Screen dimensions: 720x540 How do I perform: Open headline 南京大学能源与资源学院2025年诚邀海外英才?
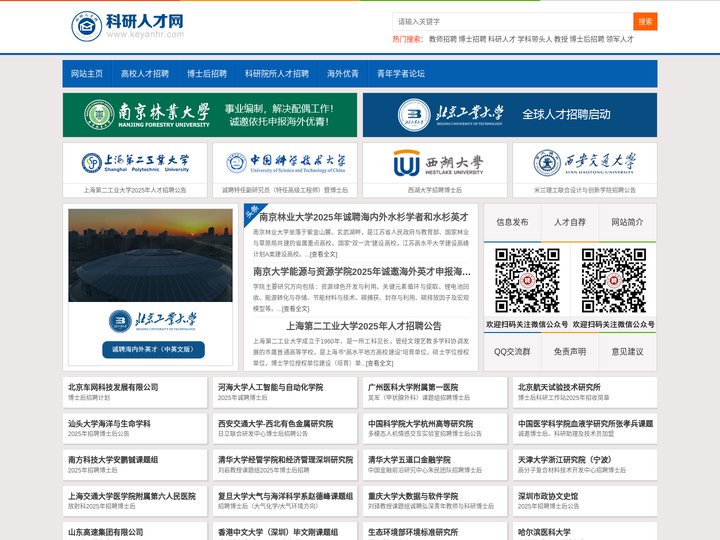(362, 271)
